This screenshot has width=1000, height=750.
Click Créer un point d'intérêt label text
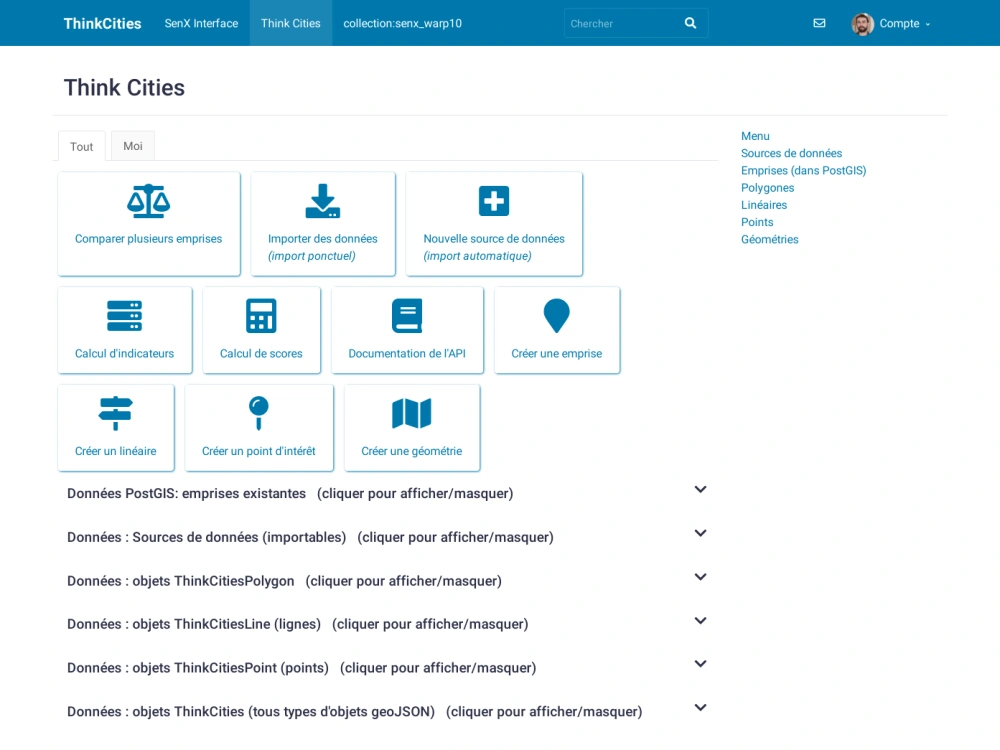point(258,451)
